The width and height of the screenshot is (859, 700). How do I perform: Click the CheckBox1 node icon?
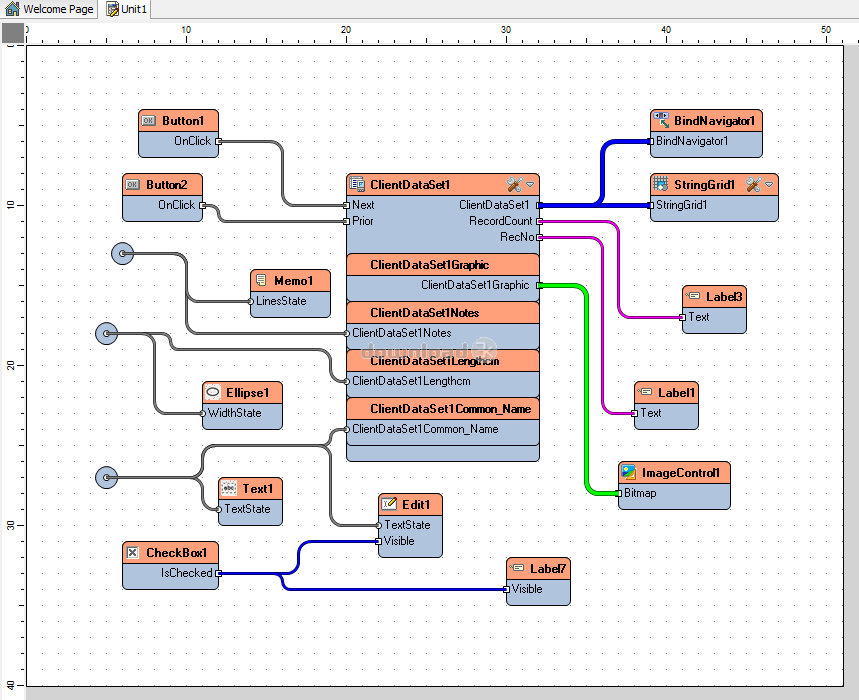133,552
